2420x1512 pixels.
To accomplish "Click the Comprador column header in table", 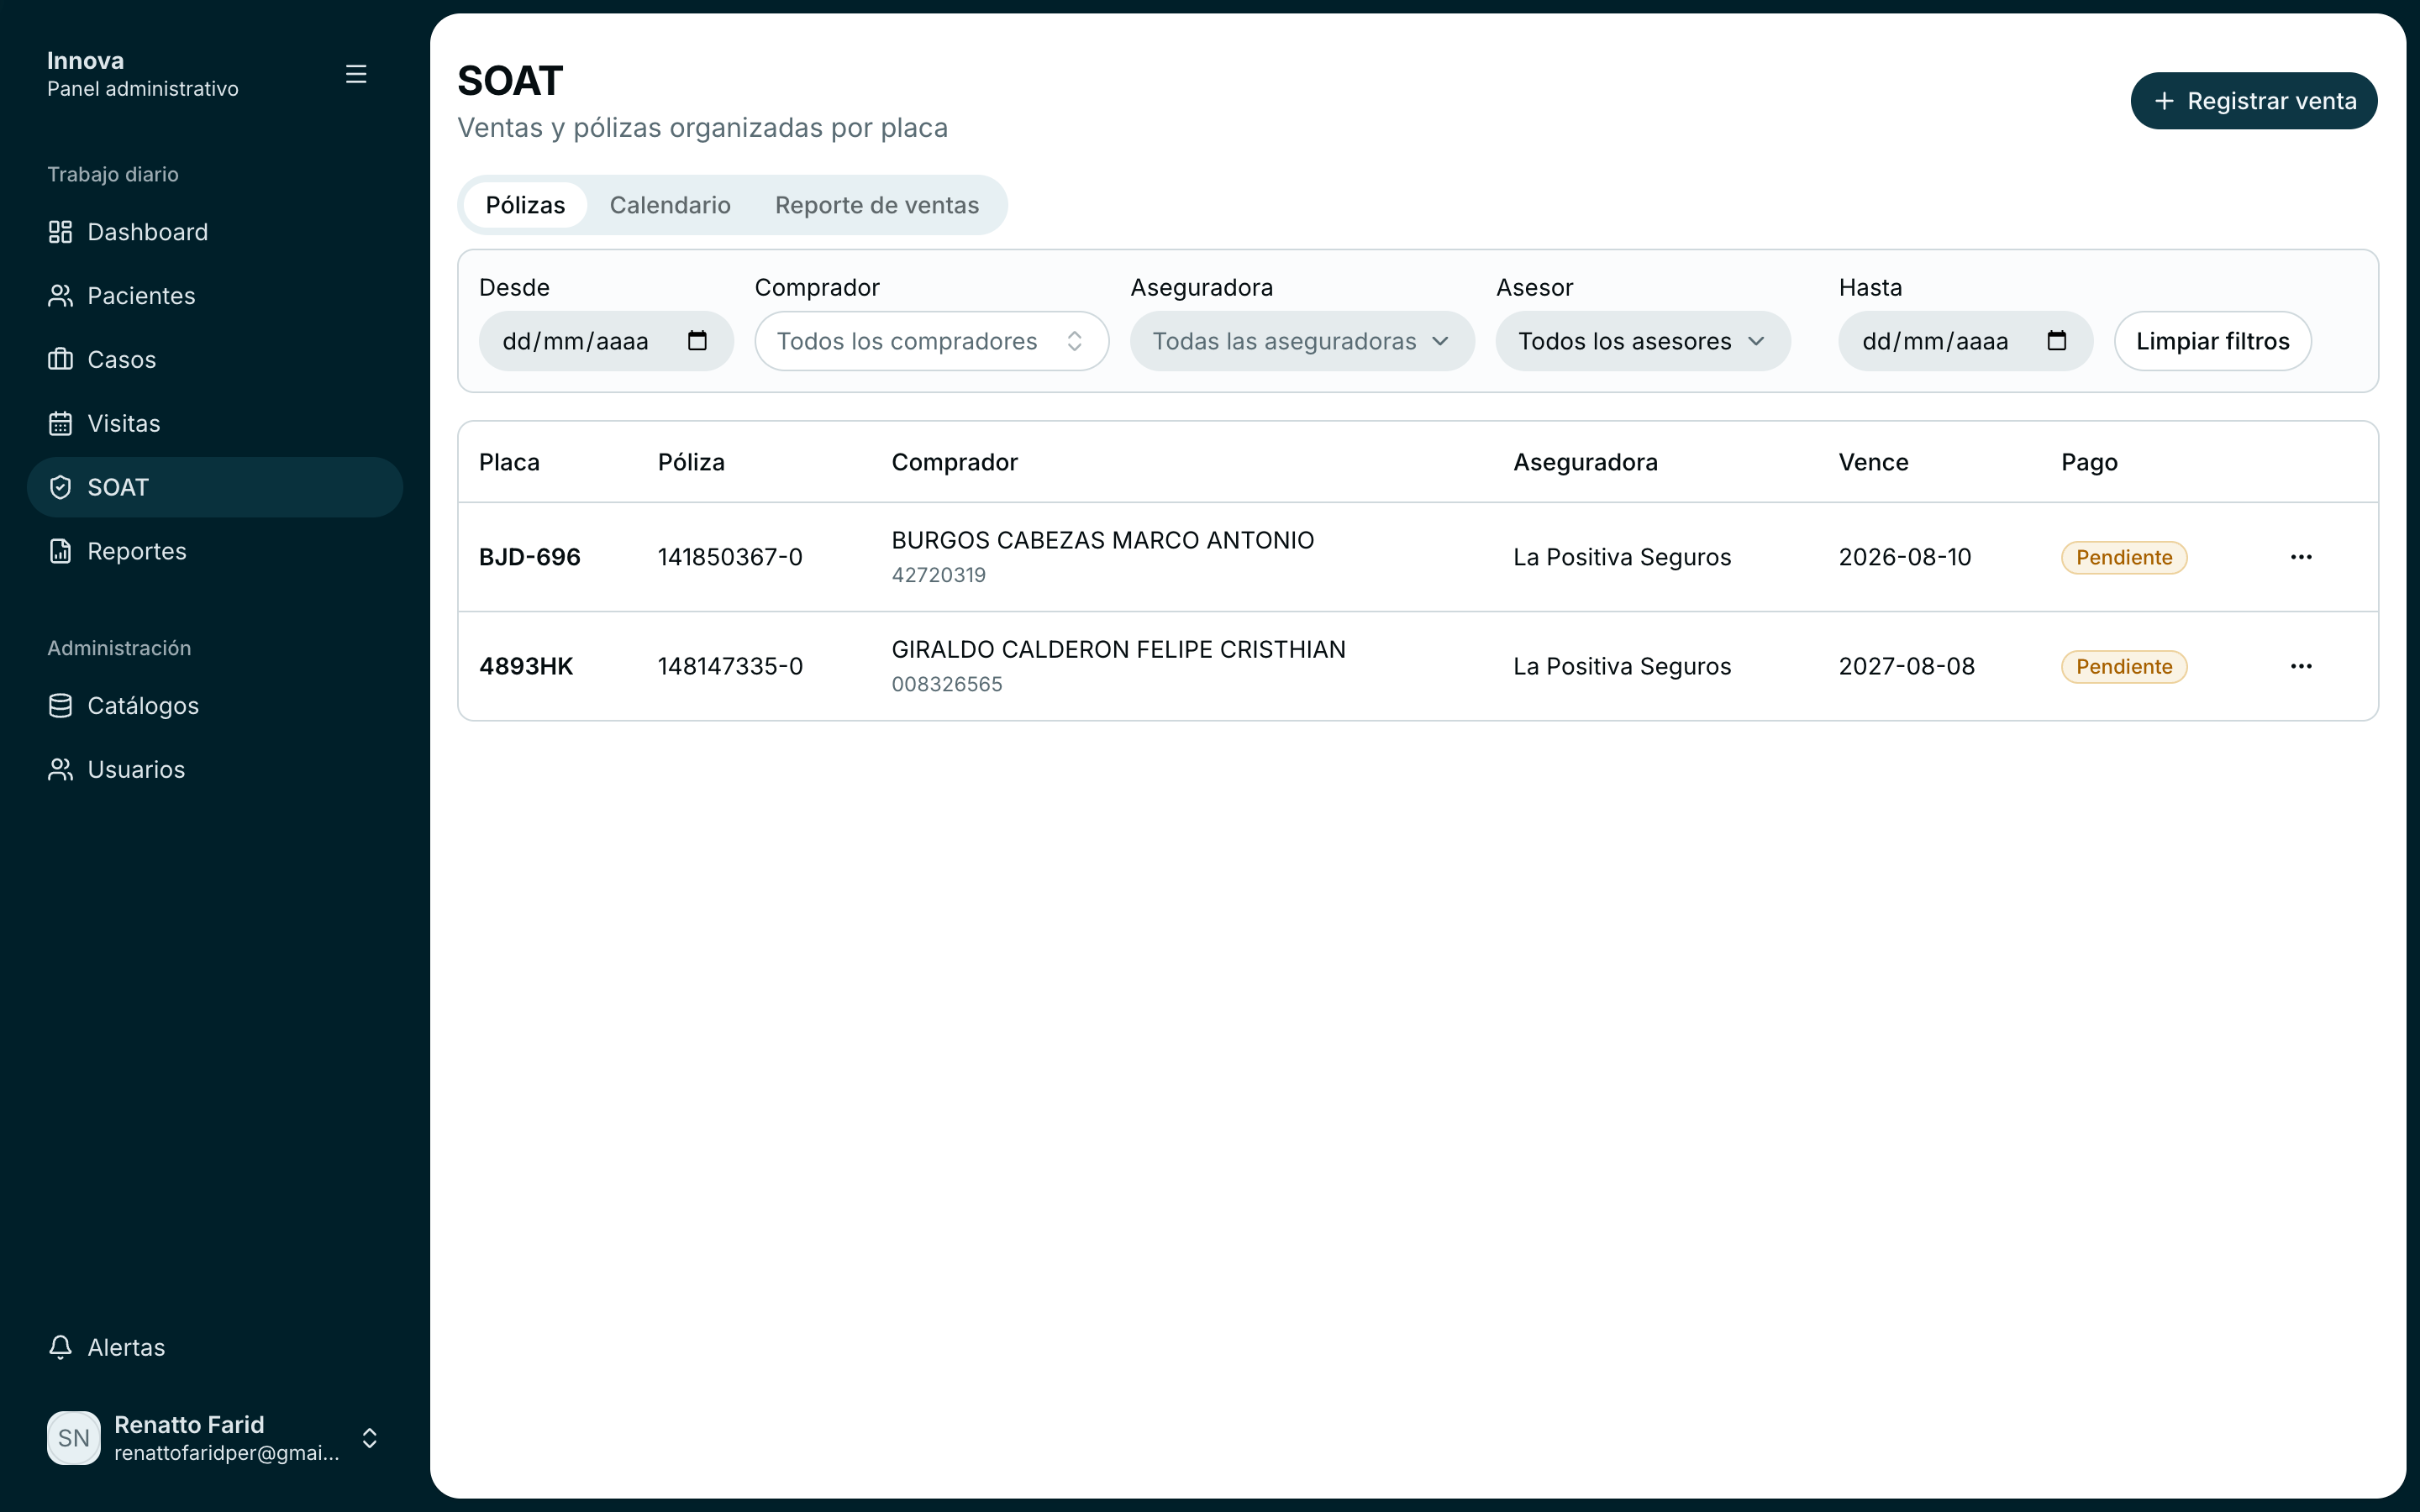I will click(x=954, y=462).
